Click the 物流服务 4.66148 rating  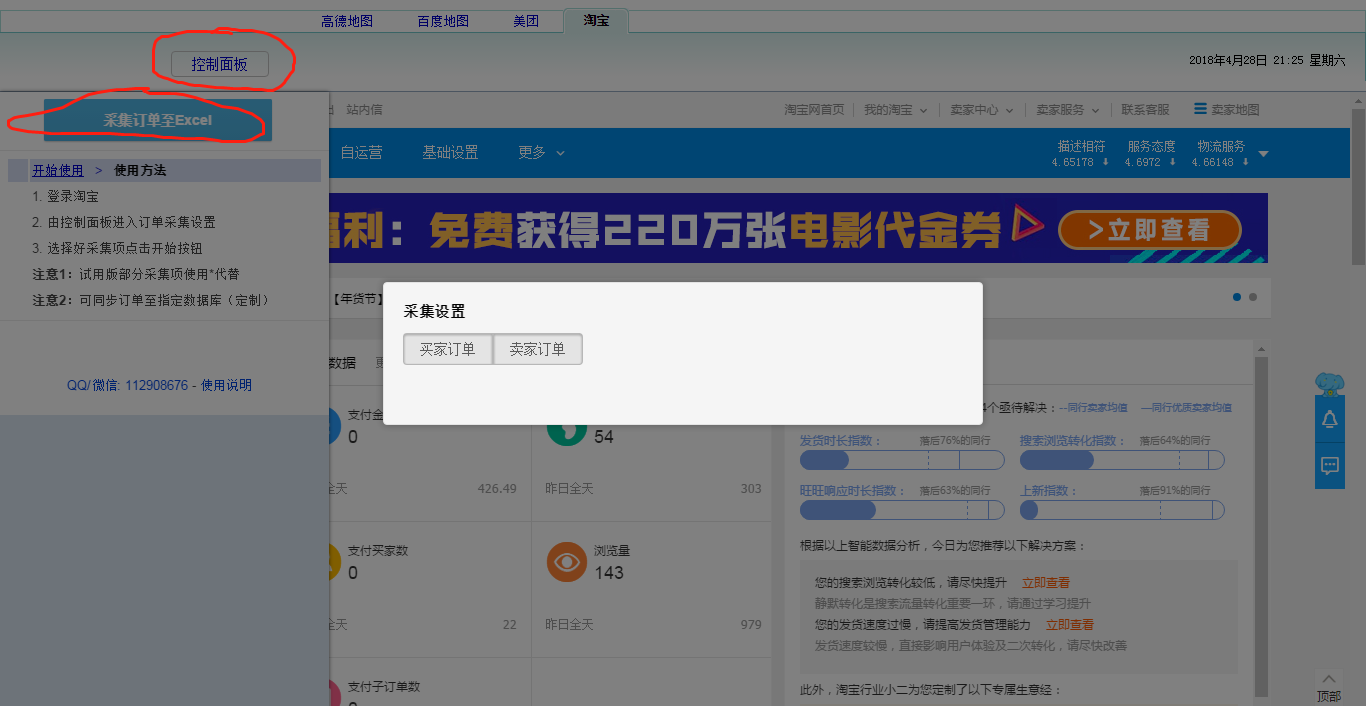(x=1221, y=154)
